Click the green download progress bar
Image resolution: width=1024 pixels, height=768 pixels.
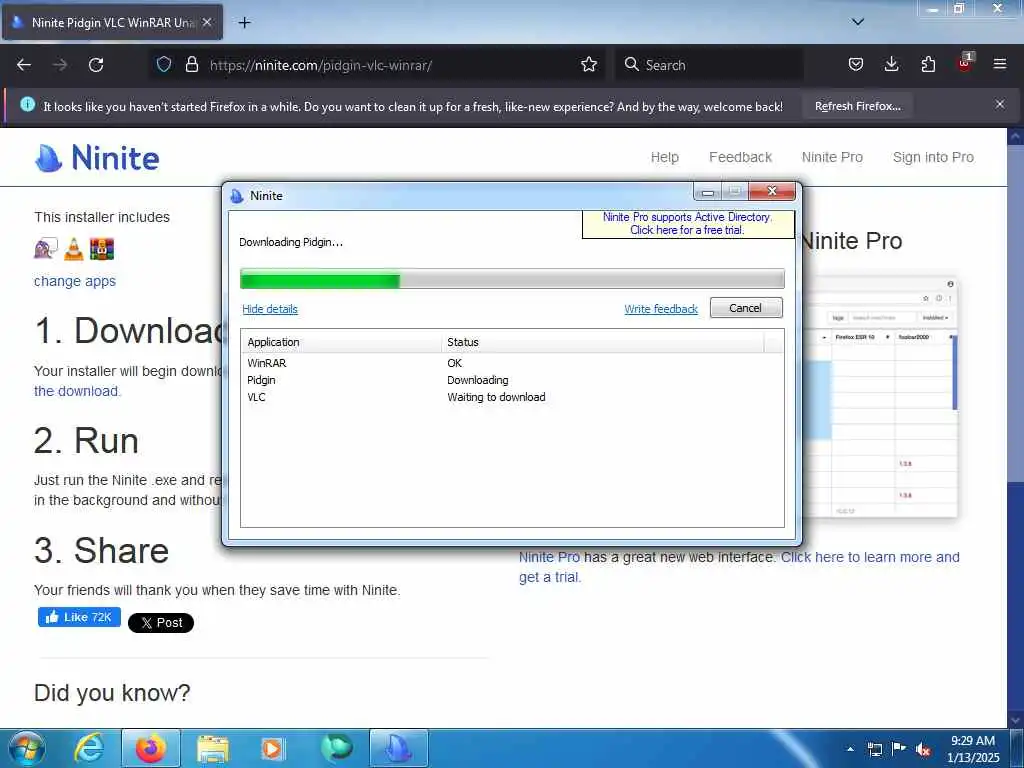(x=512, y=281)
